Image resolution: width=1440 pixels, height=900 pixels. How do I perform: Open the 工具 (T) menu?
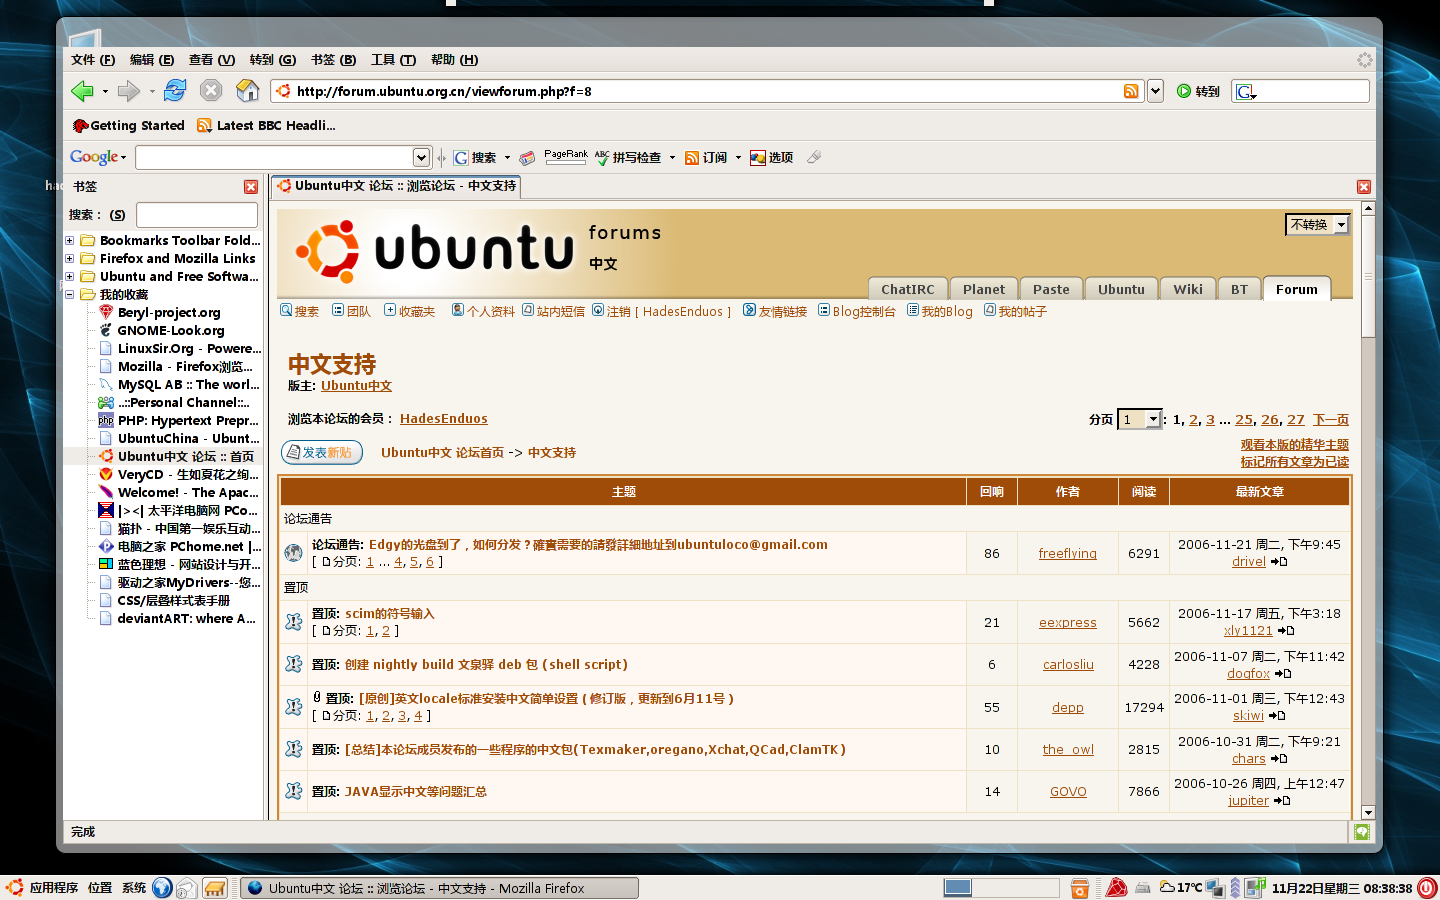click(x=394, y=60)
